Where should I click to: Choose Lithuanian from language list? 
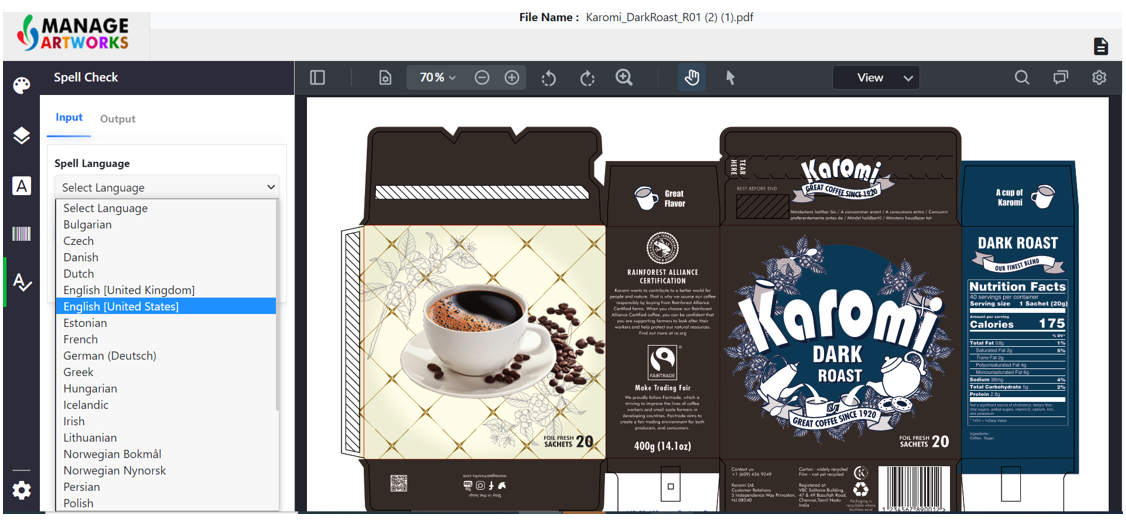click(x=166, y=438)
